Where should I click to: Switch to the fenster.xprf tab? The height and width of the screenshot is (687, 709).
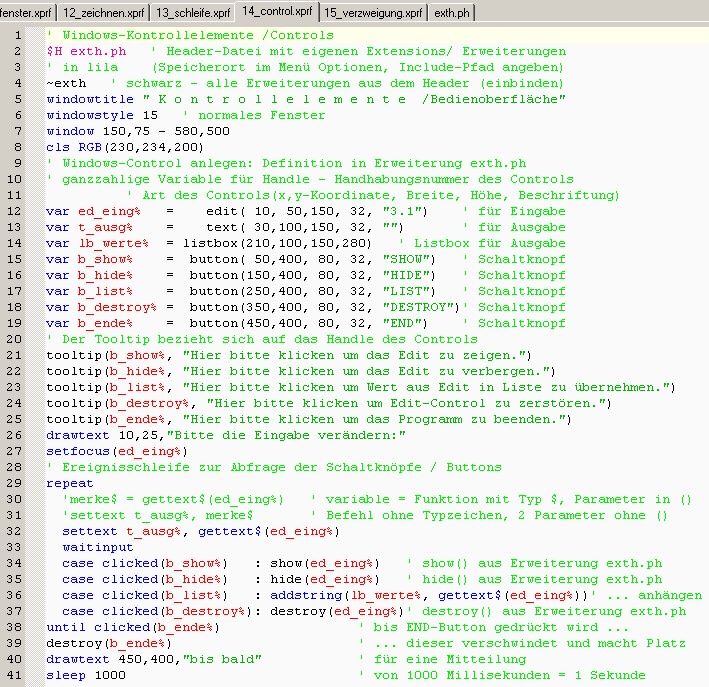click(x=27, y=12)
